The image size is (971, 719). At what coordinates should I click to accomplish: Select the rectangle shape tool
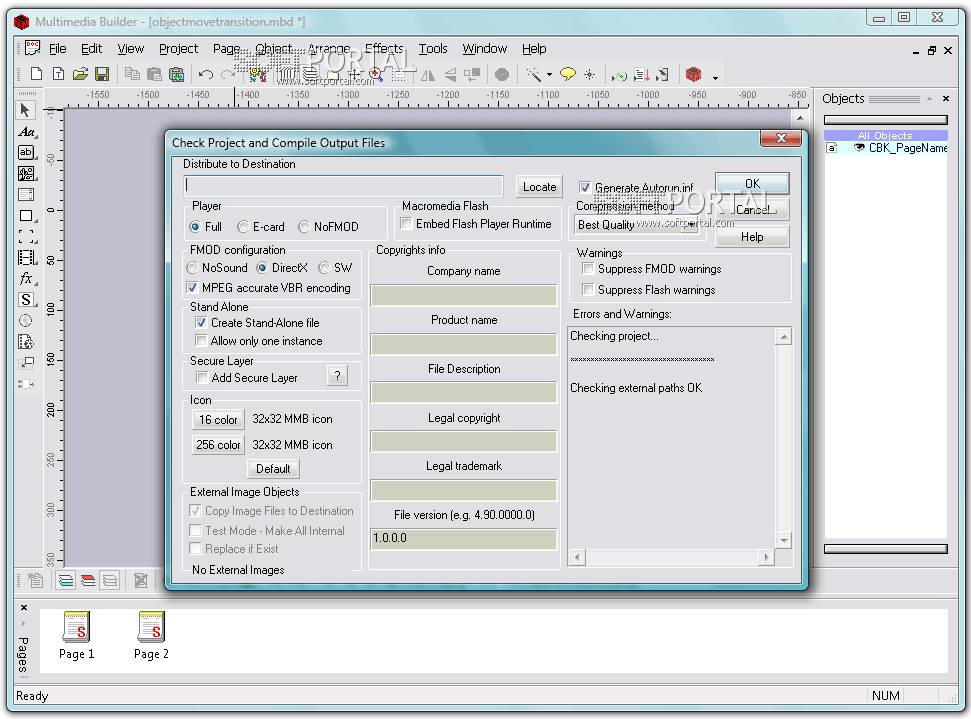[26, 216]
